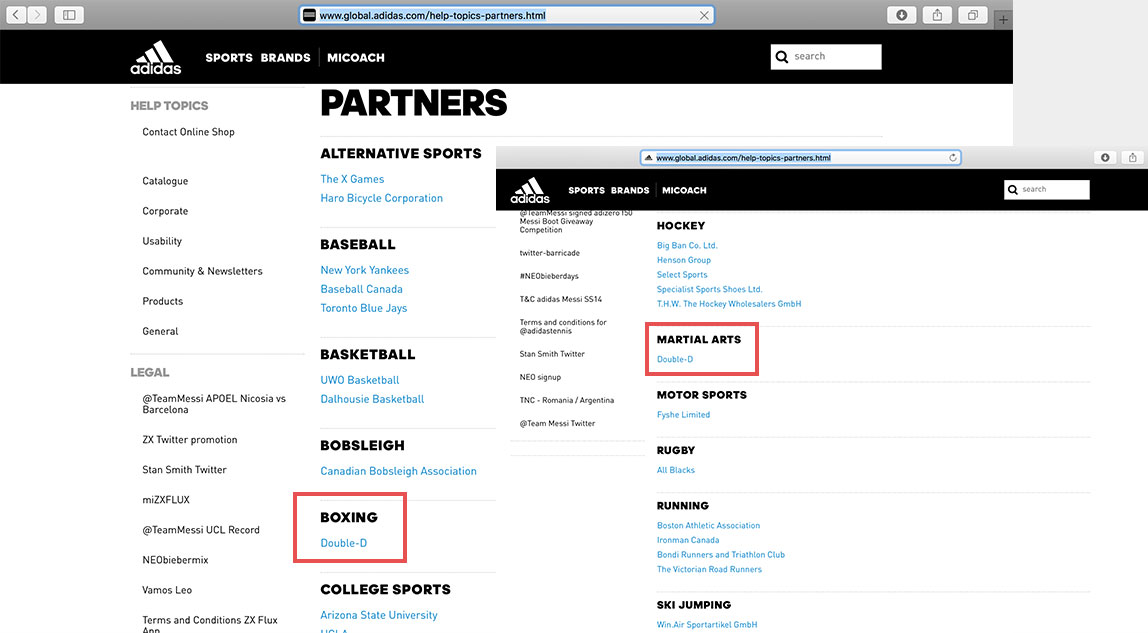This screenshot has height=633, width=1148.
Task: Click the browser back arrow button
Action: click(17, 15)
